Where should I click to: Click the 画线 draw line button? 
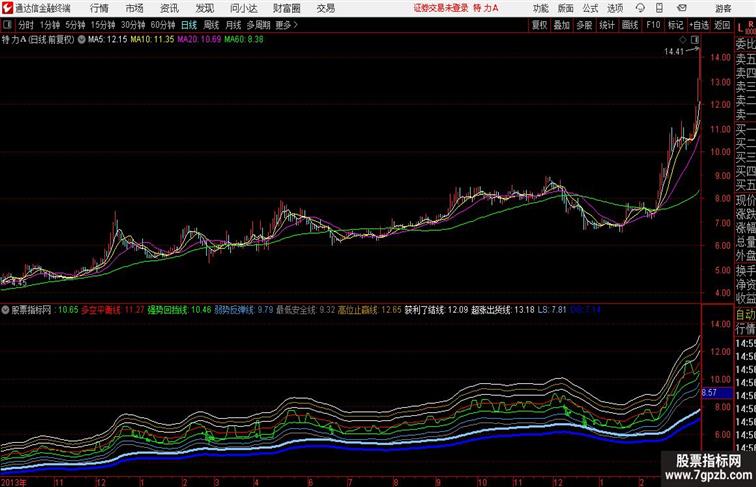point(630,25)
